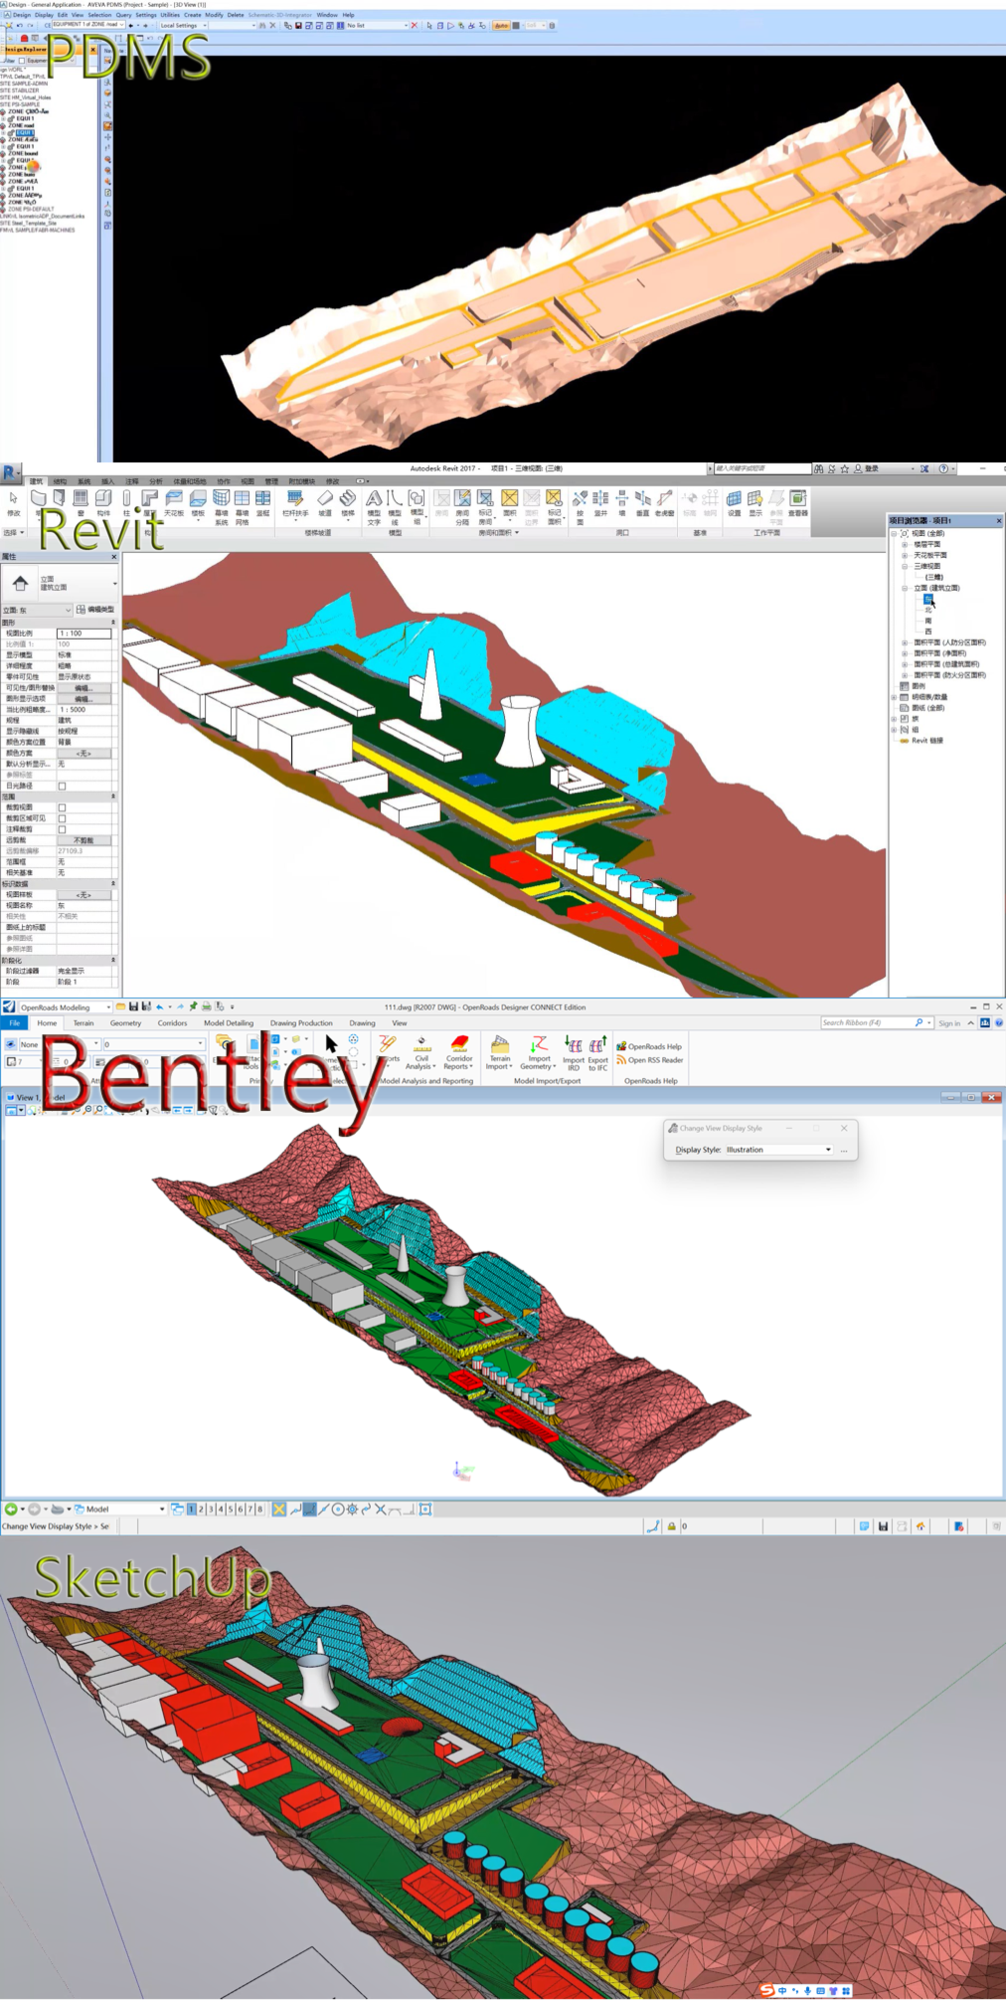This screenshot has height=2000, width=1006.
Task: Click the 视图比例 1:100 value field
Action: tap(84, 633)
